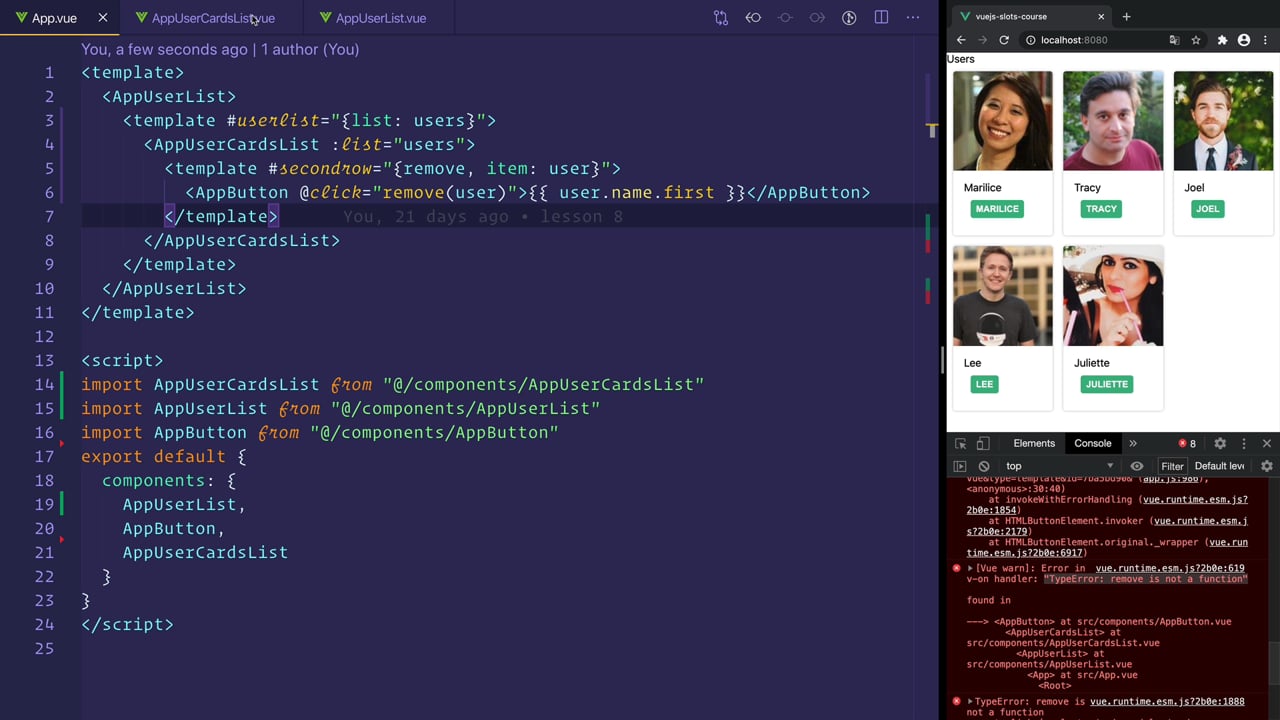Toggle the console sidebar panel

coord(960,466)
